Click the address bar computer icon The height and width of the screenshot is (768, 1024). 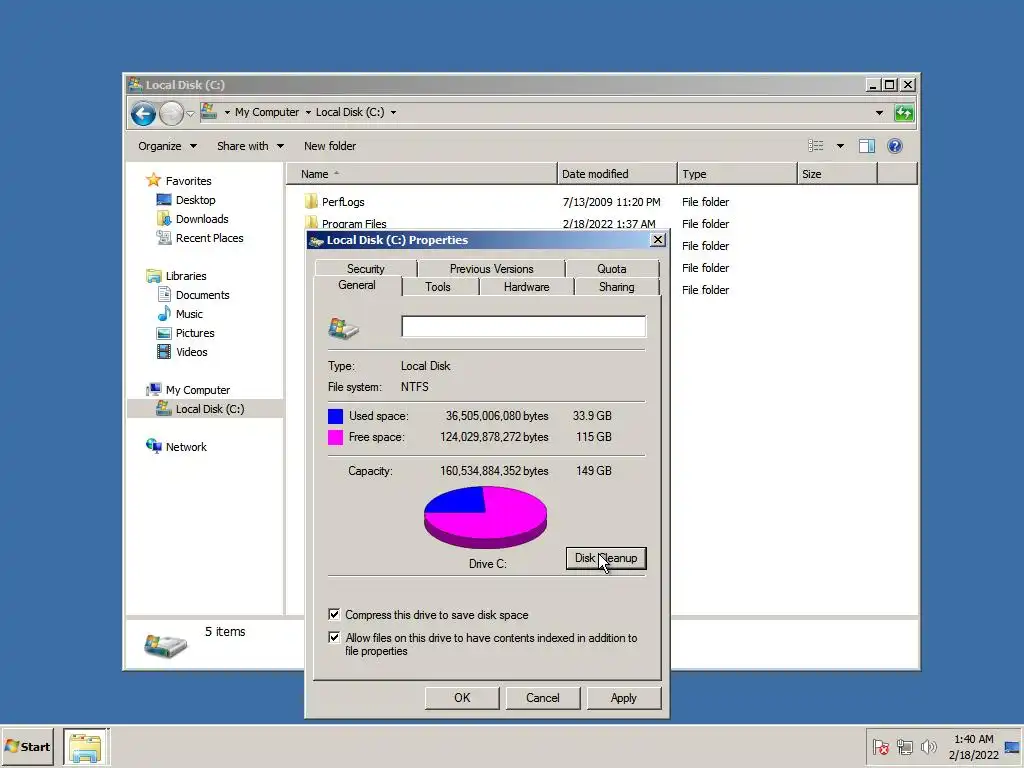[x=209, y=112]
